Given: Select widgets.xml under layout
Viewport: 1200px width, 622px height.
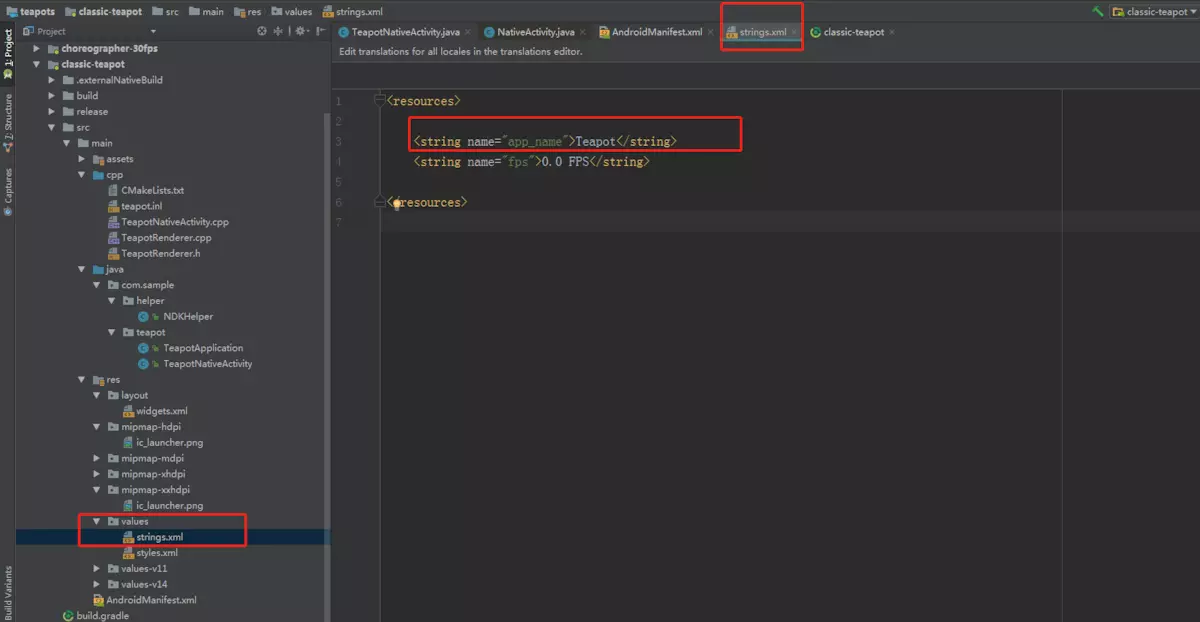Looking at the screenshot, I should click(155, 411).
